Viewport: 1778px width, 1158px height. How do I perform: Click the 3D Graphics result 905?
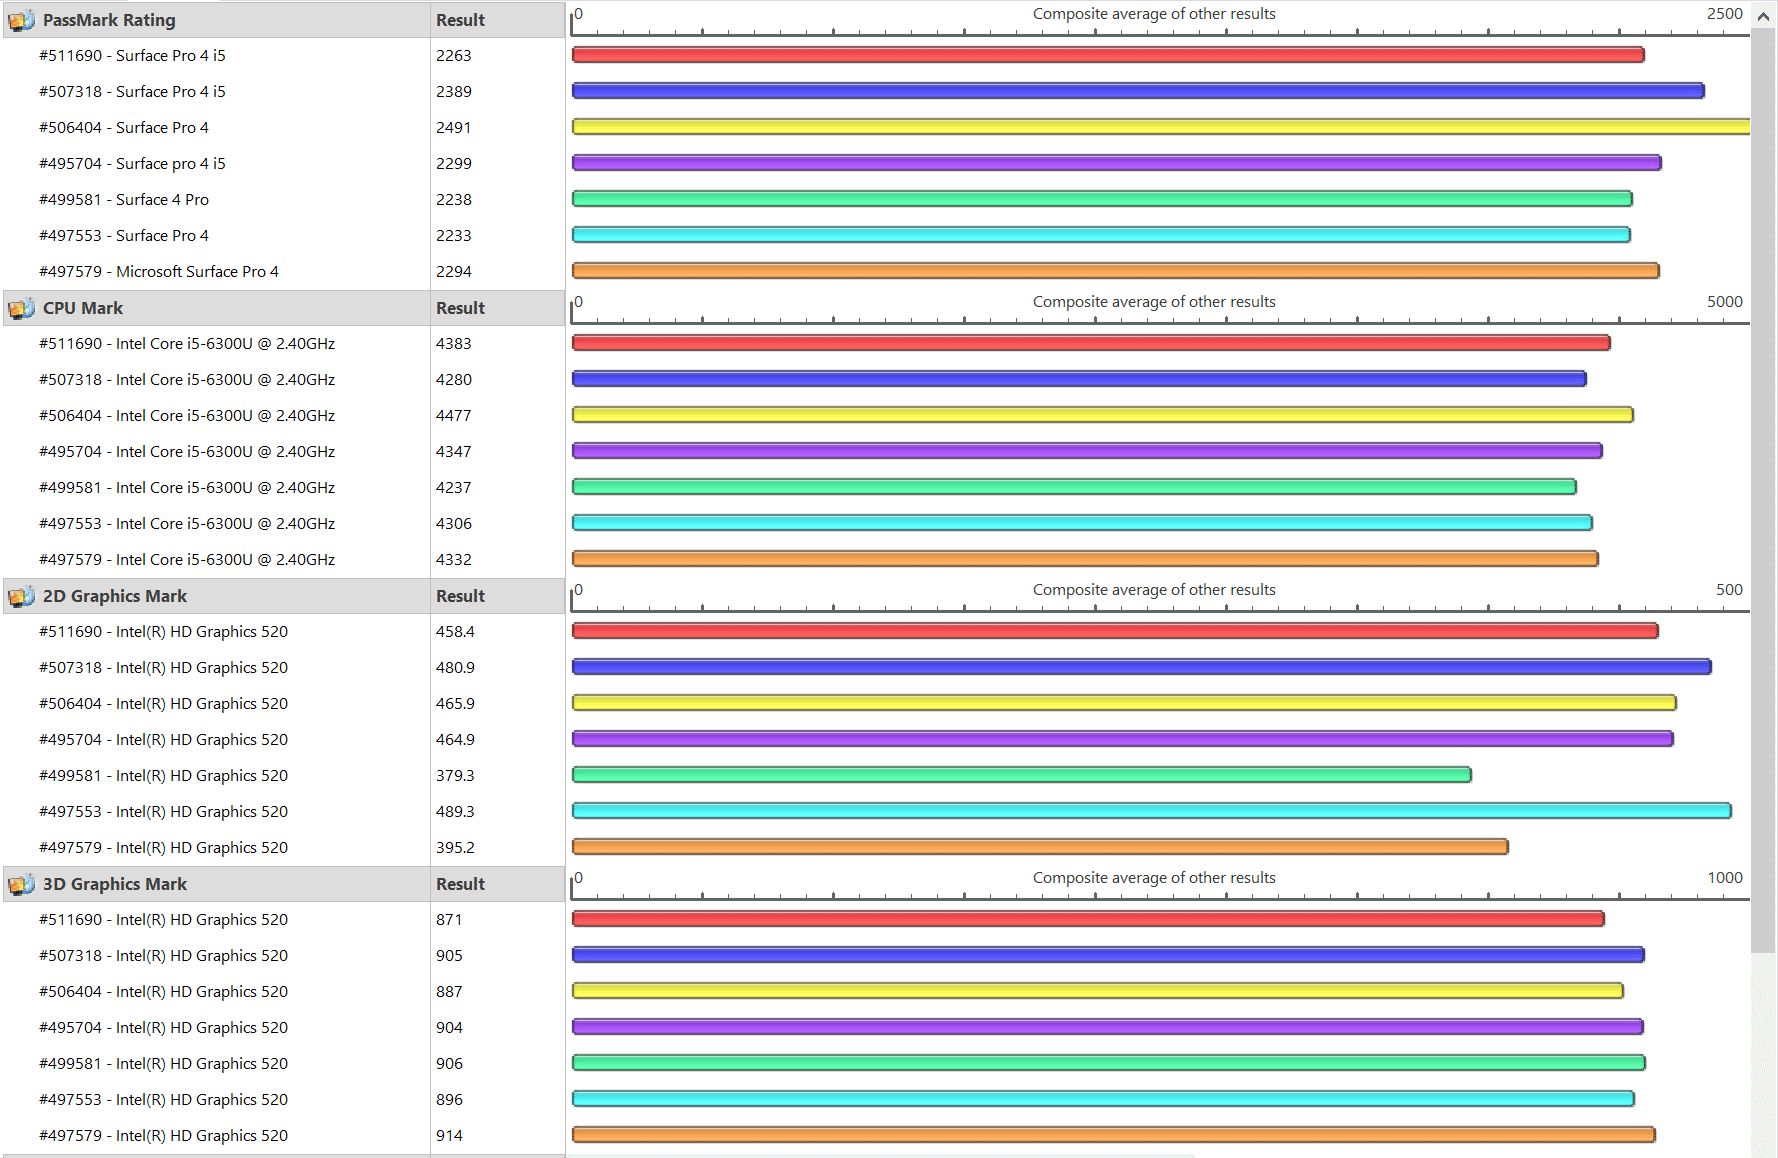(449, 956)
